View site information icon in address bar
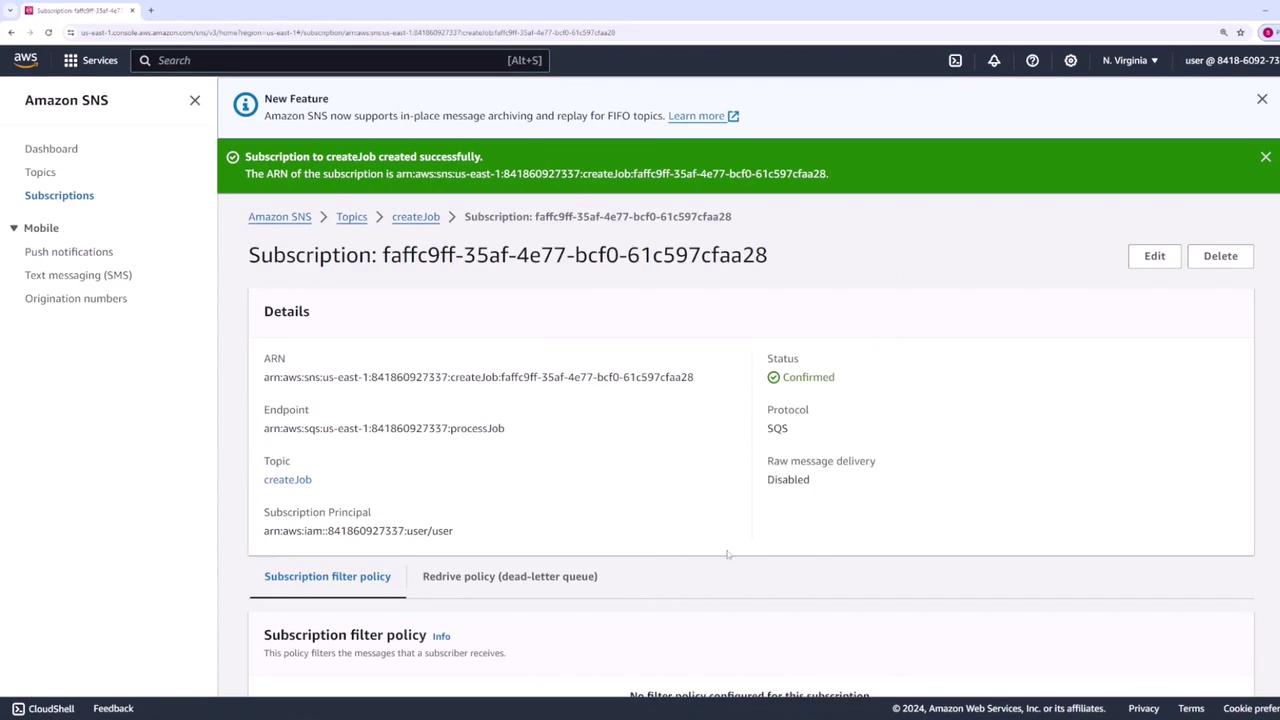 tap(70, 32)
